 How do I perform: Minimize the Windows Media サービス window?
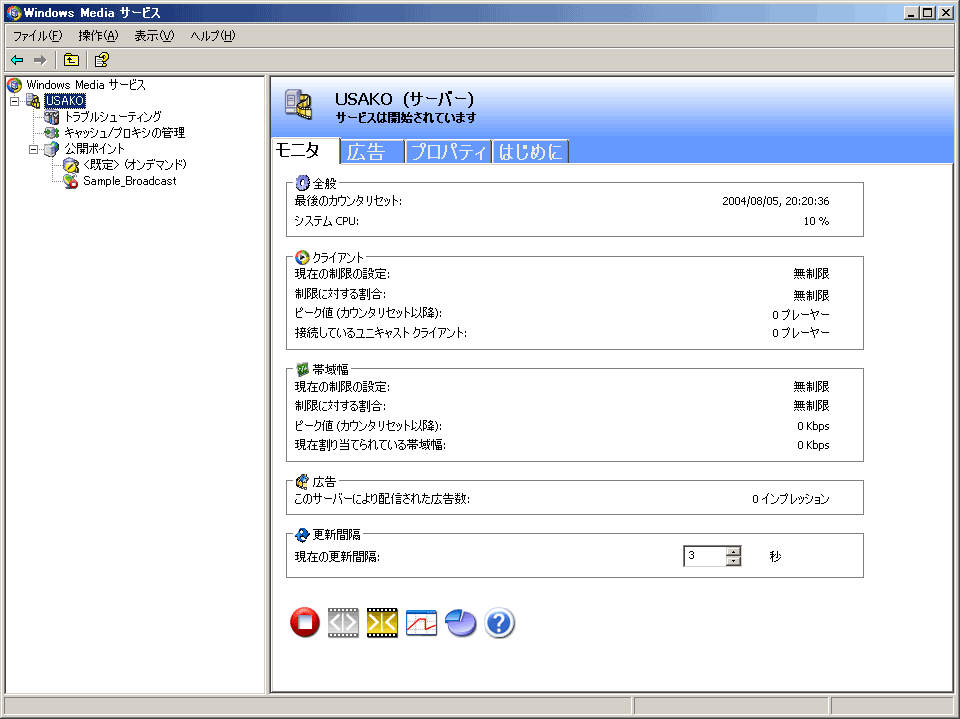(x=912, y=12)
